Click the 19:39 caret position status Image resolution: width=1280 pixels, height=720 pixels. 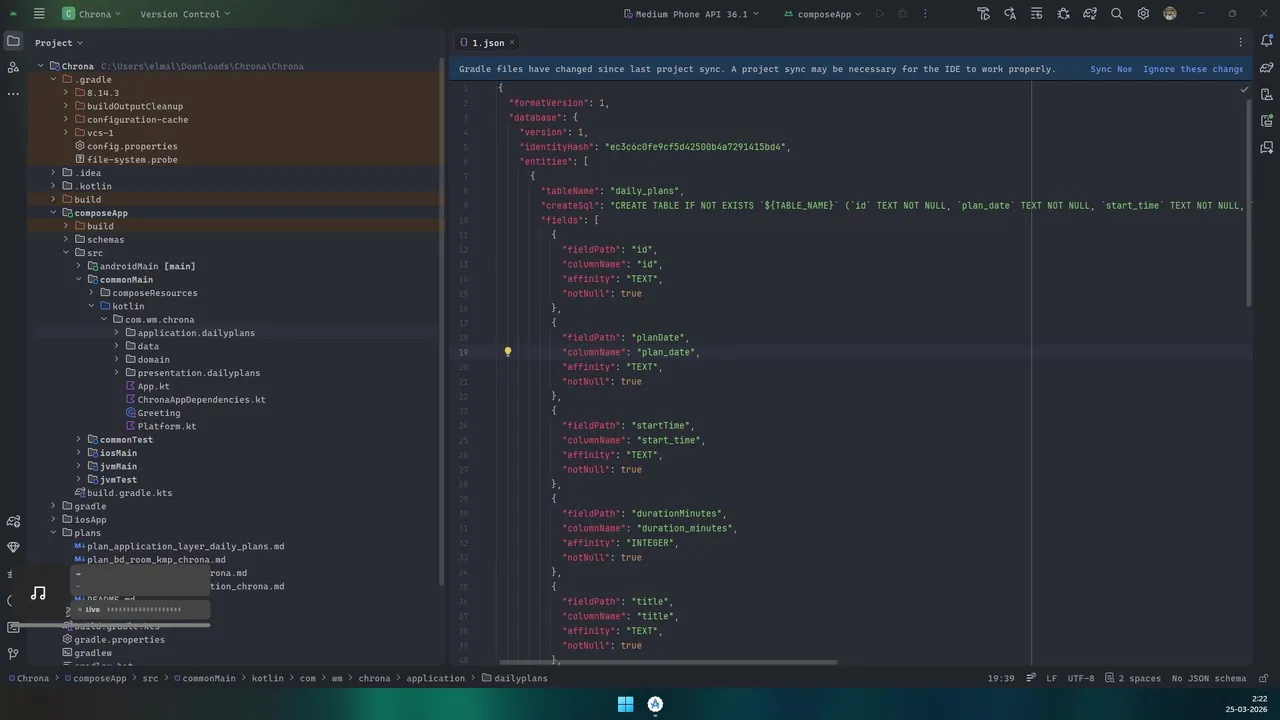[x=1001, y=678]
